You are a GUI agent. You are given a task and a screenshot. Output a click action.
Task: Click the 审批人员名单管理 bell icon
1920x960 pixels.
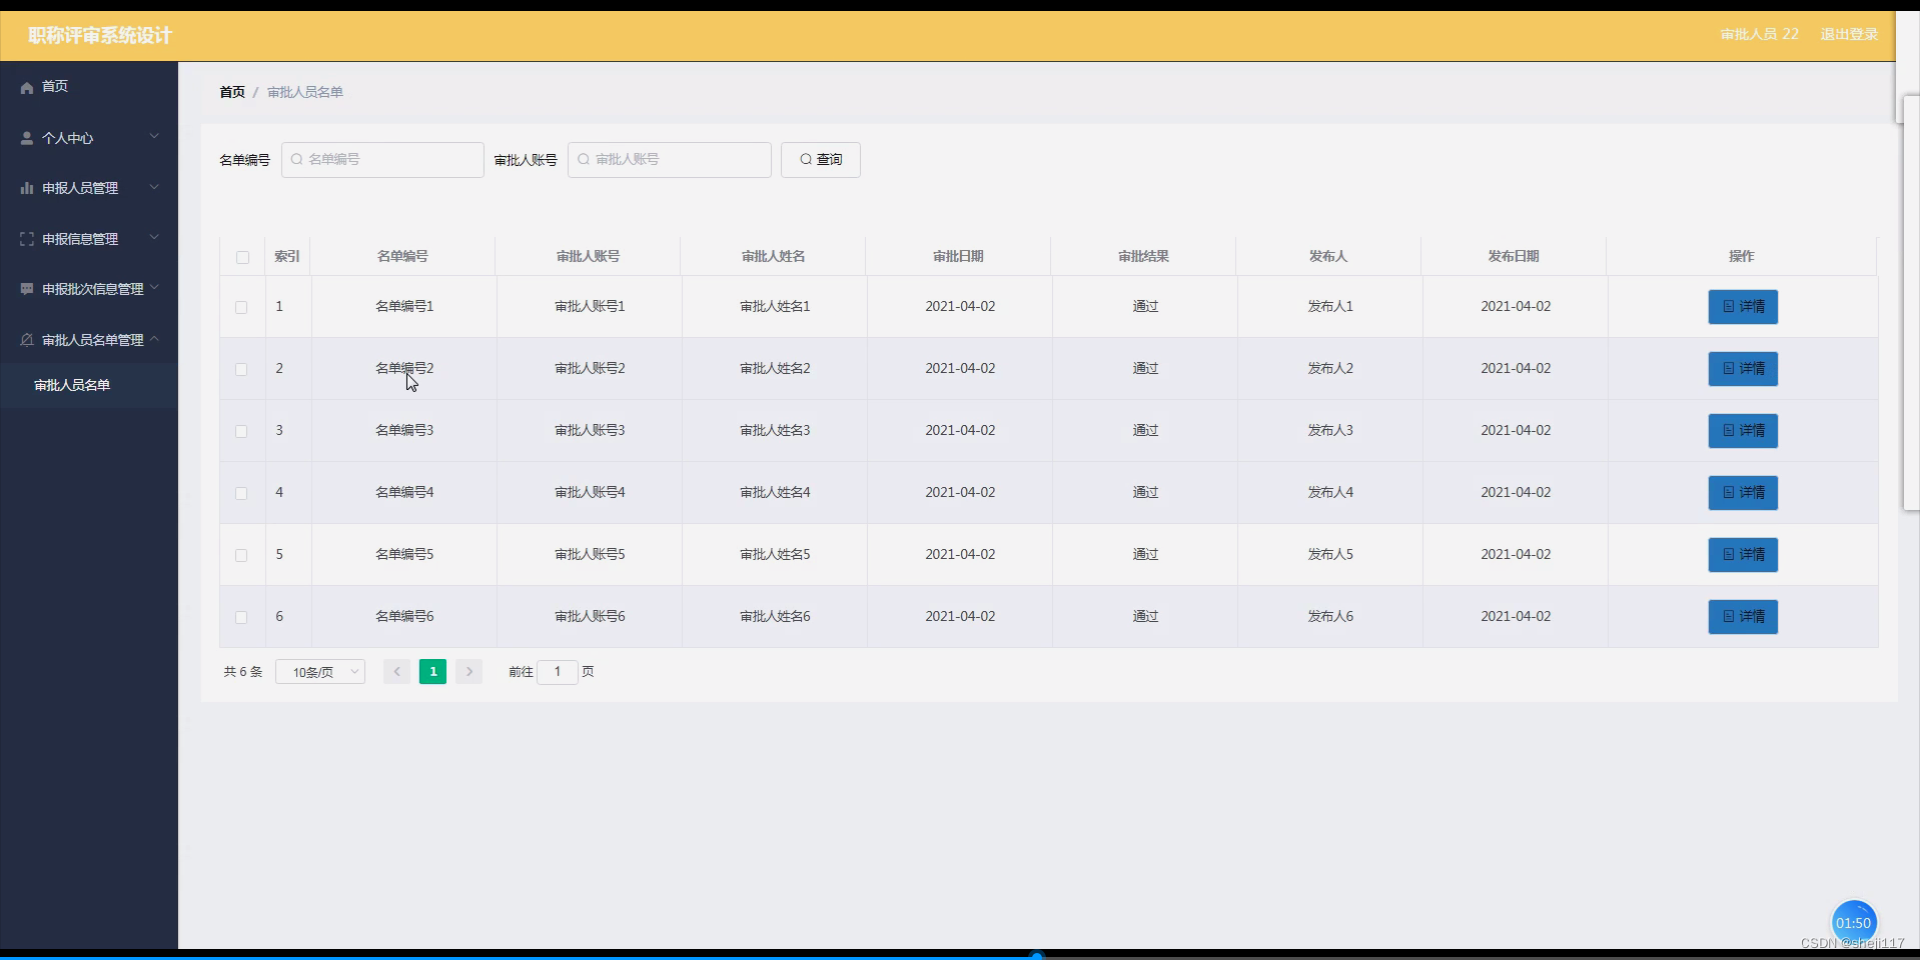click(x=25, y=340)
